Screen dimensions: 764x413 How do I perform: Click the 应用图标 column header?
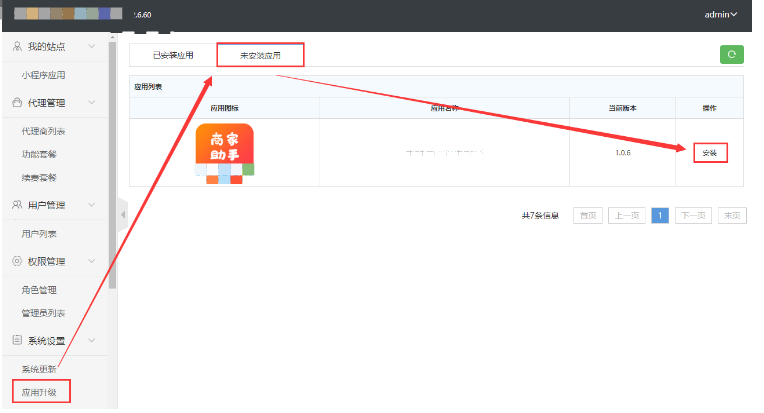(225, 108)
